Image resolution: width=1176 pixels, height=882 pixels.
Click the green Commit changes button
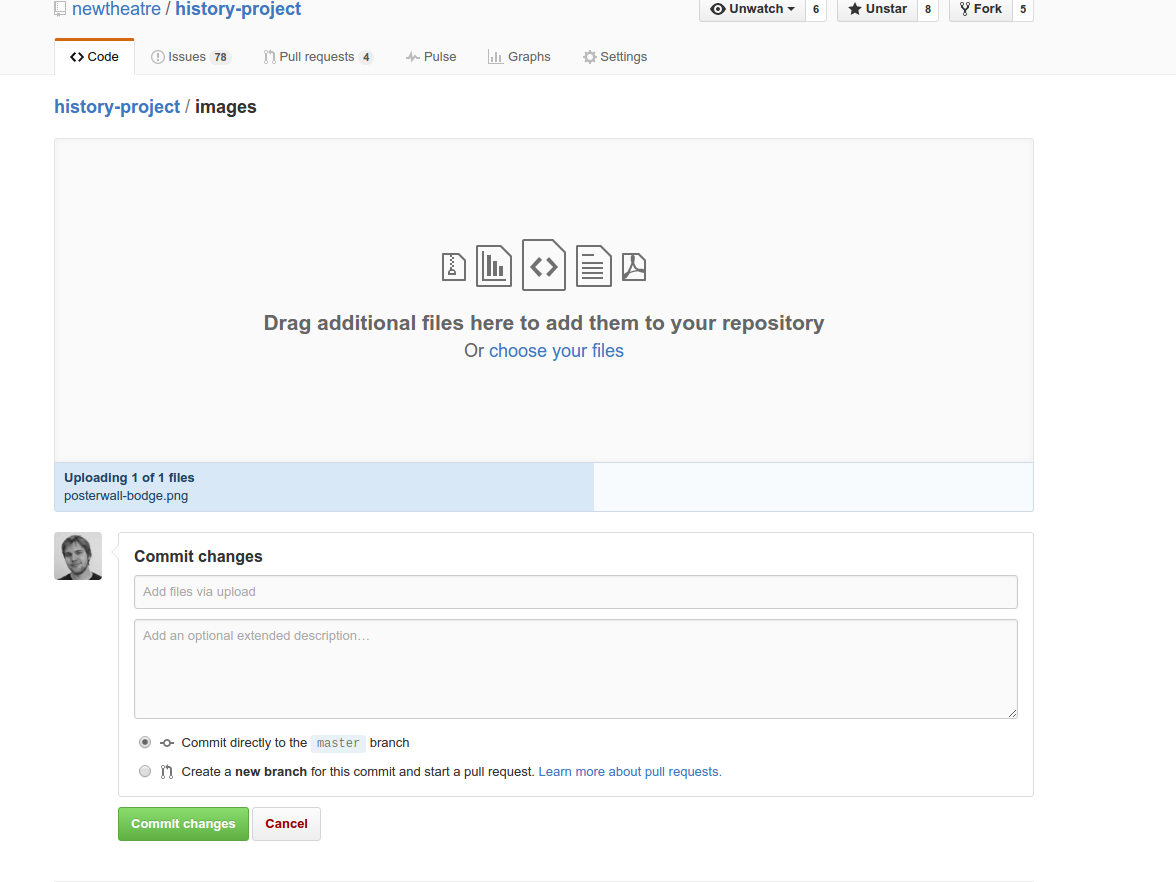(x=183, y=824)
